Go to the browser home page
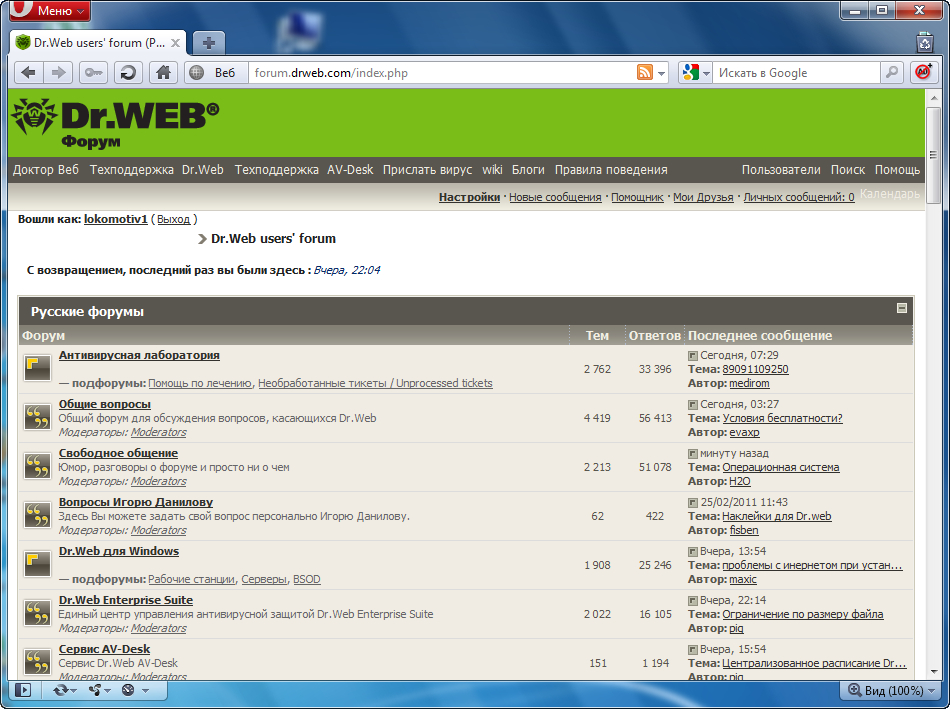 [x=163, y=73]
